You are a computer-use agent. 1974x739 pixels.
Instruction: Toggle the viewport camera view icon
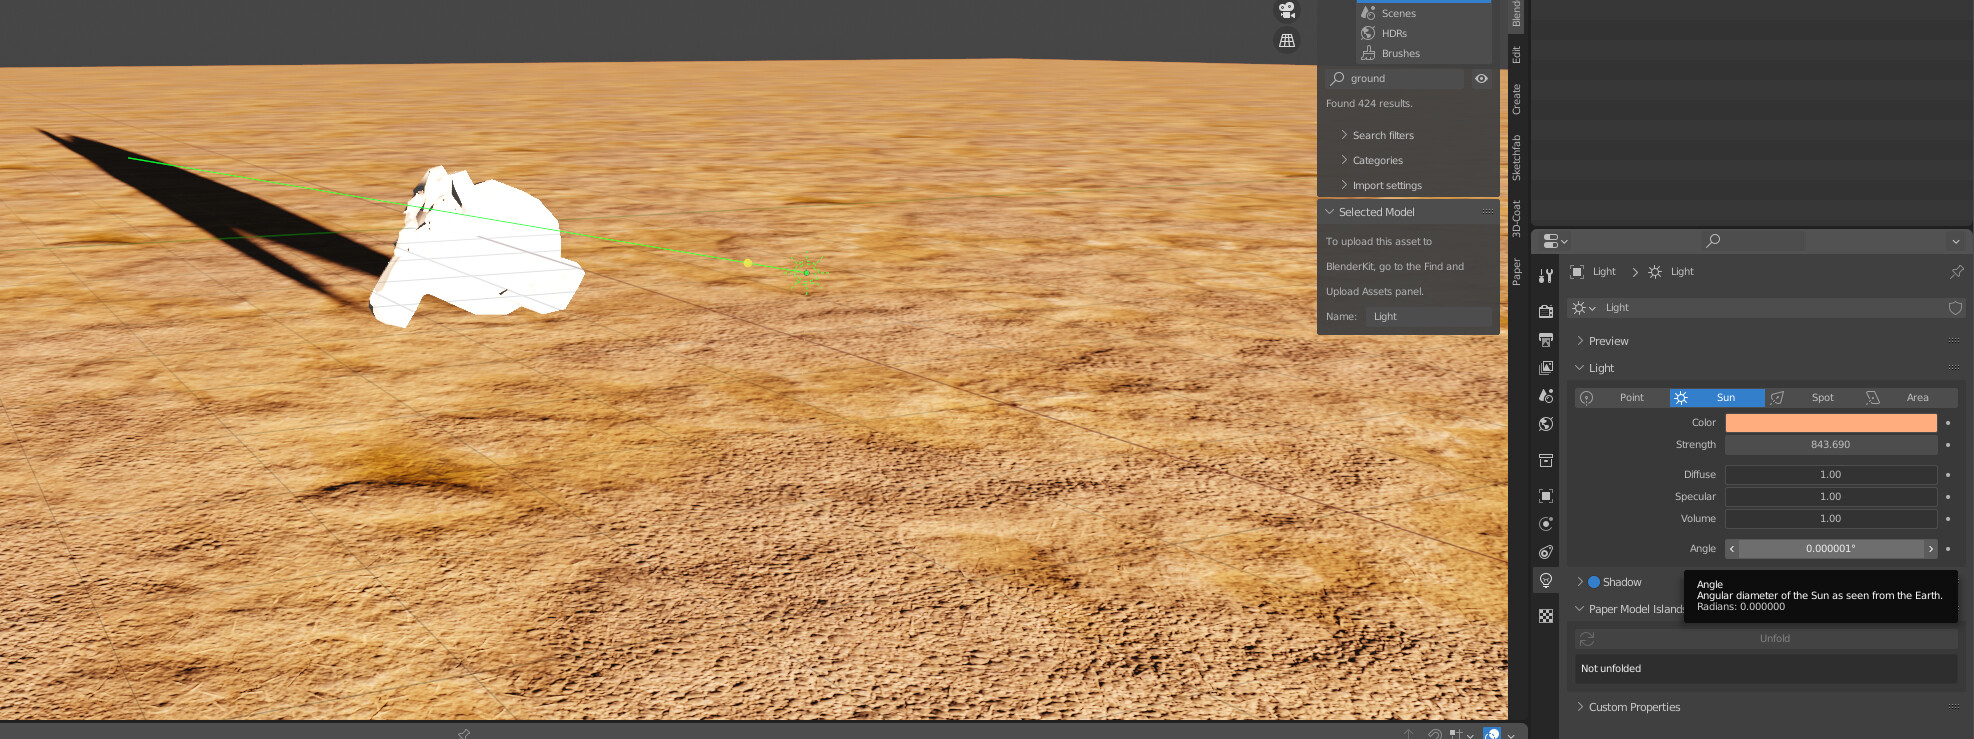tap(1287, 10)
